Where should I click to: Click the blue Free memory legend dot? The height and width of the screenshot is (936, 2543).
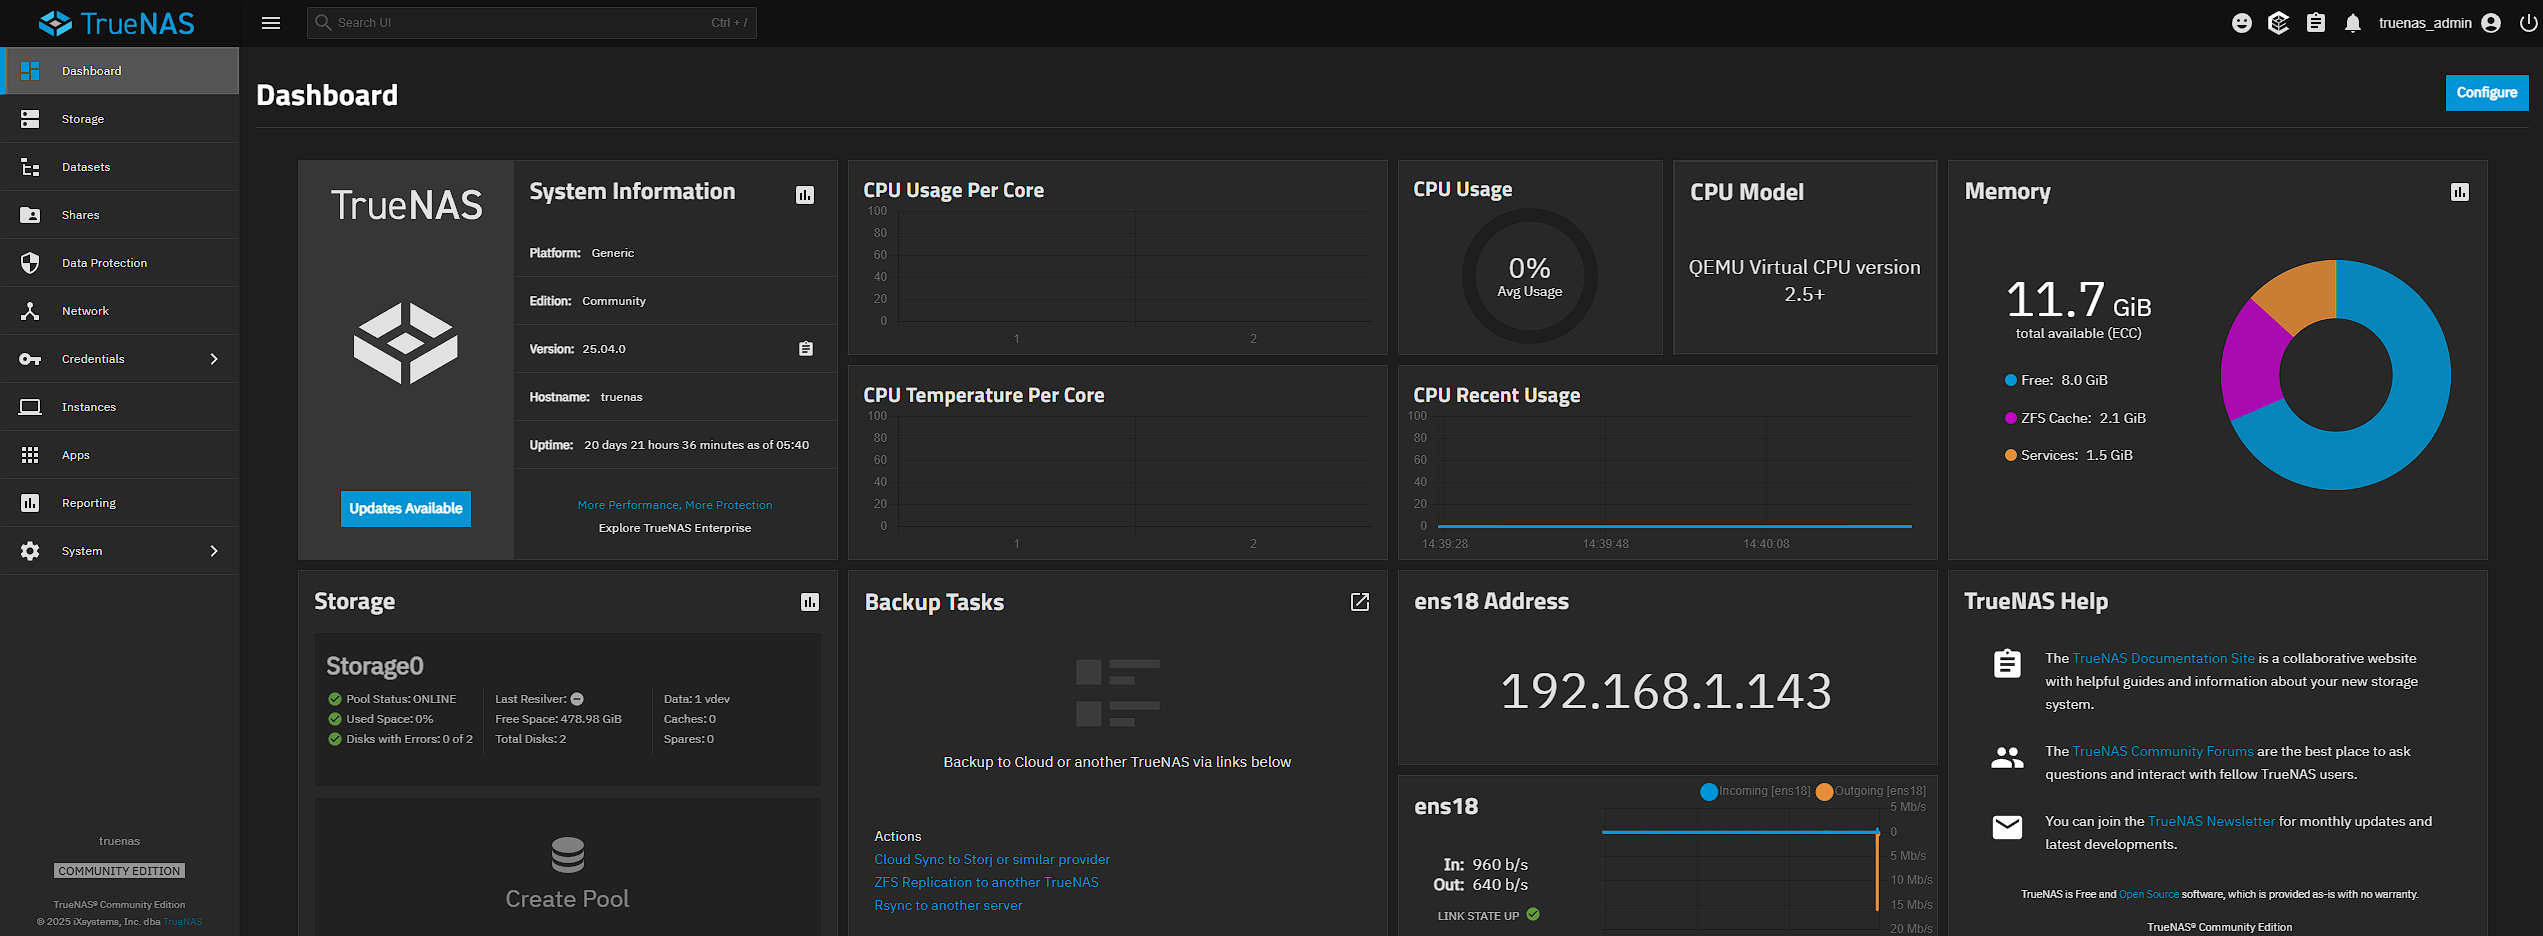click(2011, 380)
